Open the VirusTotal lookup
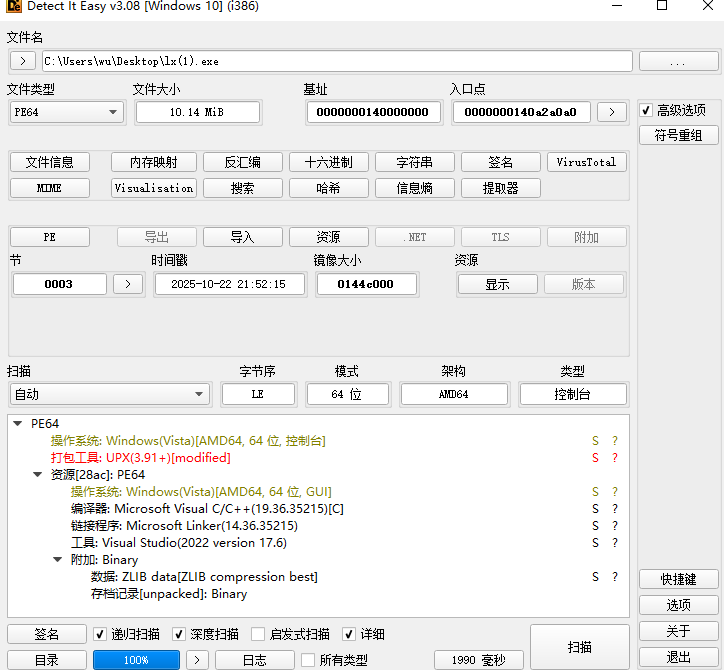The height and width of the screenshot is (670, 724). click(x=586, y=162)
